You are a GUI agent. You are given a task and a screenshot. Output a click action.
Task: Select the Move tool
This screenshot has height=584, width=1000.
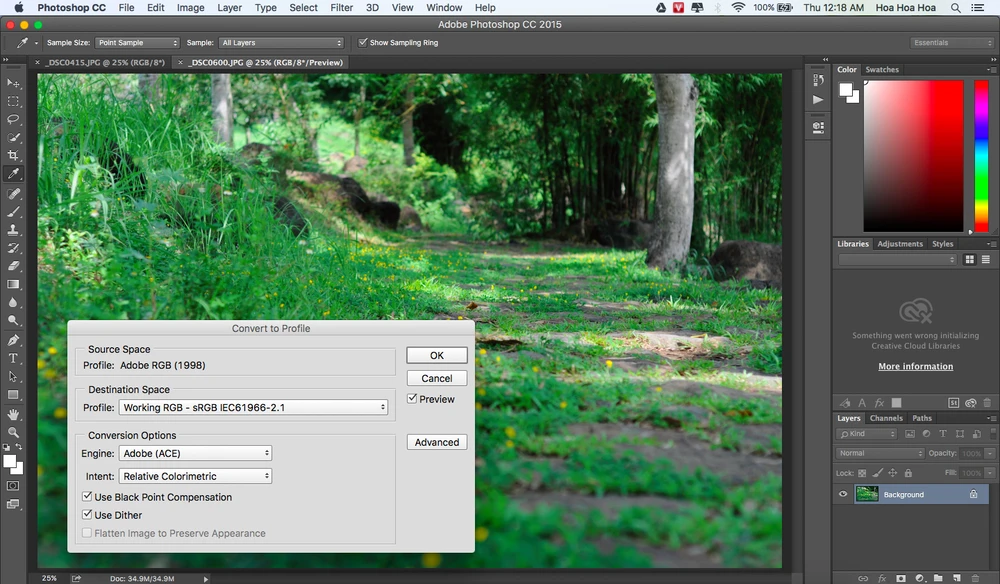(x=14, y=83)
